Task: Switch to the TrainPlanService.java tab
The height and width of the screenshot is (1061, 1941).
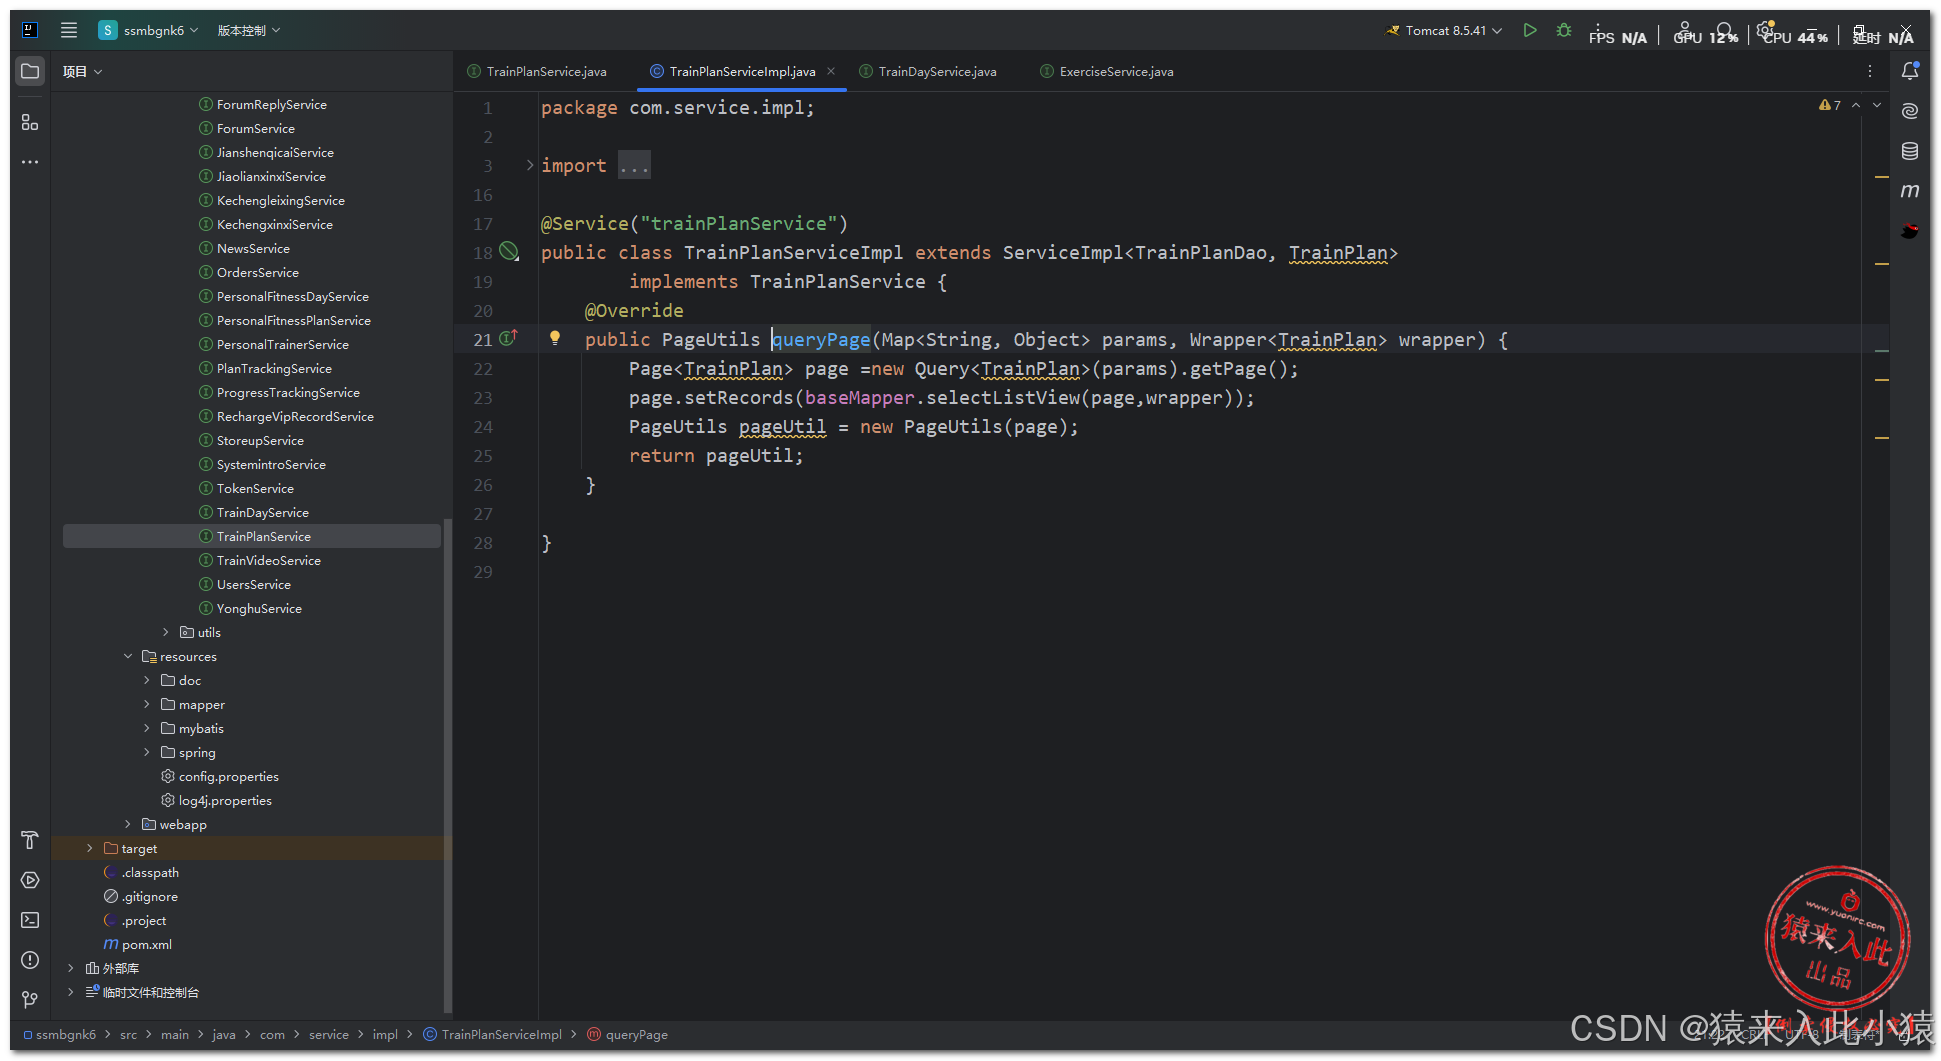Action: coord(537,71)
